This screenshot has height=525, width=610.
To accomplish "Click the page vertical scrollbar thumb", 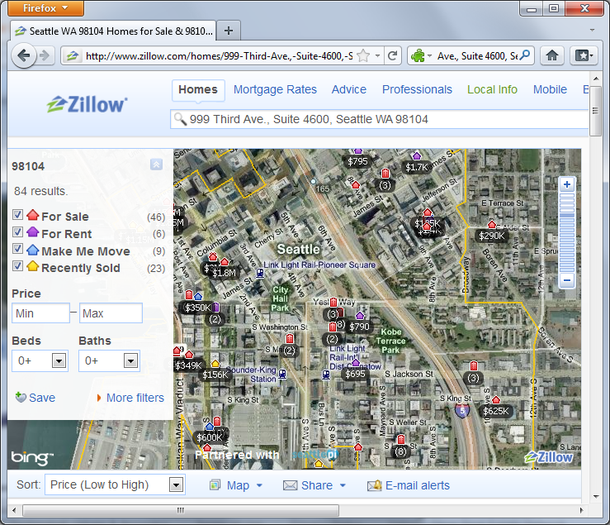I will tap(595, 111).
